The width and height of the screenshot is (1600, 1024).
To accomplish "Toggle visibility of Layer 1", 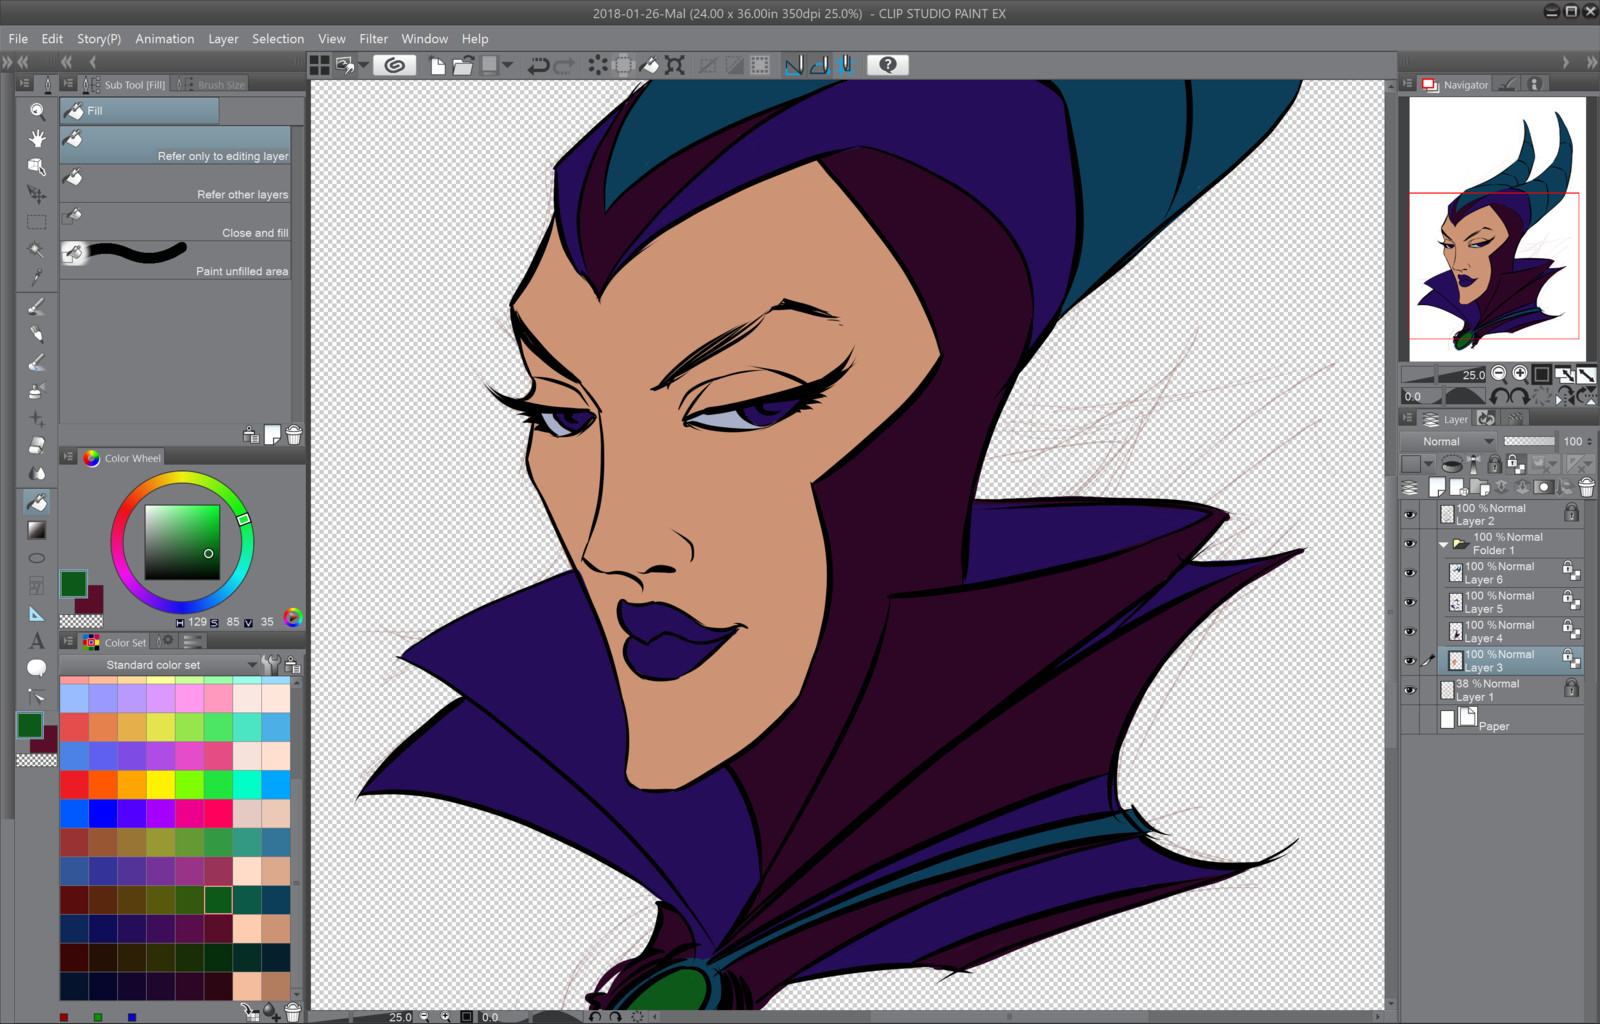I will tap(1410, 690).
